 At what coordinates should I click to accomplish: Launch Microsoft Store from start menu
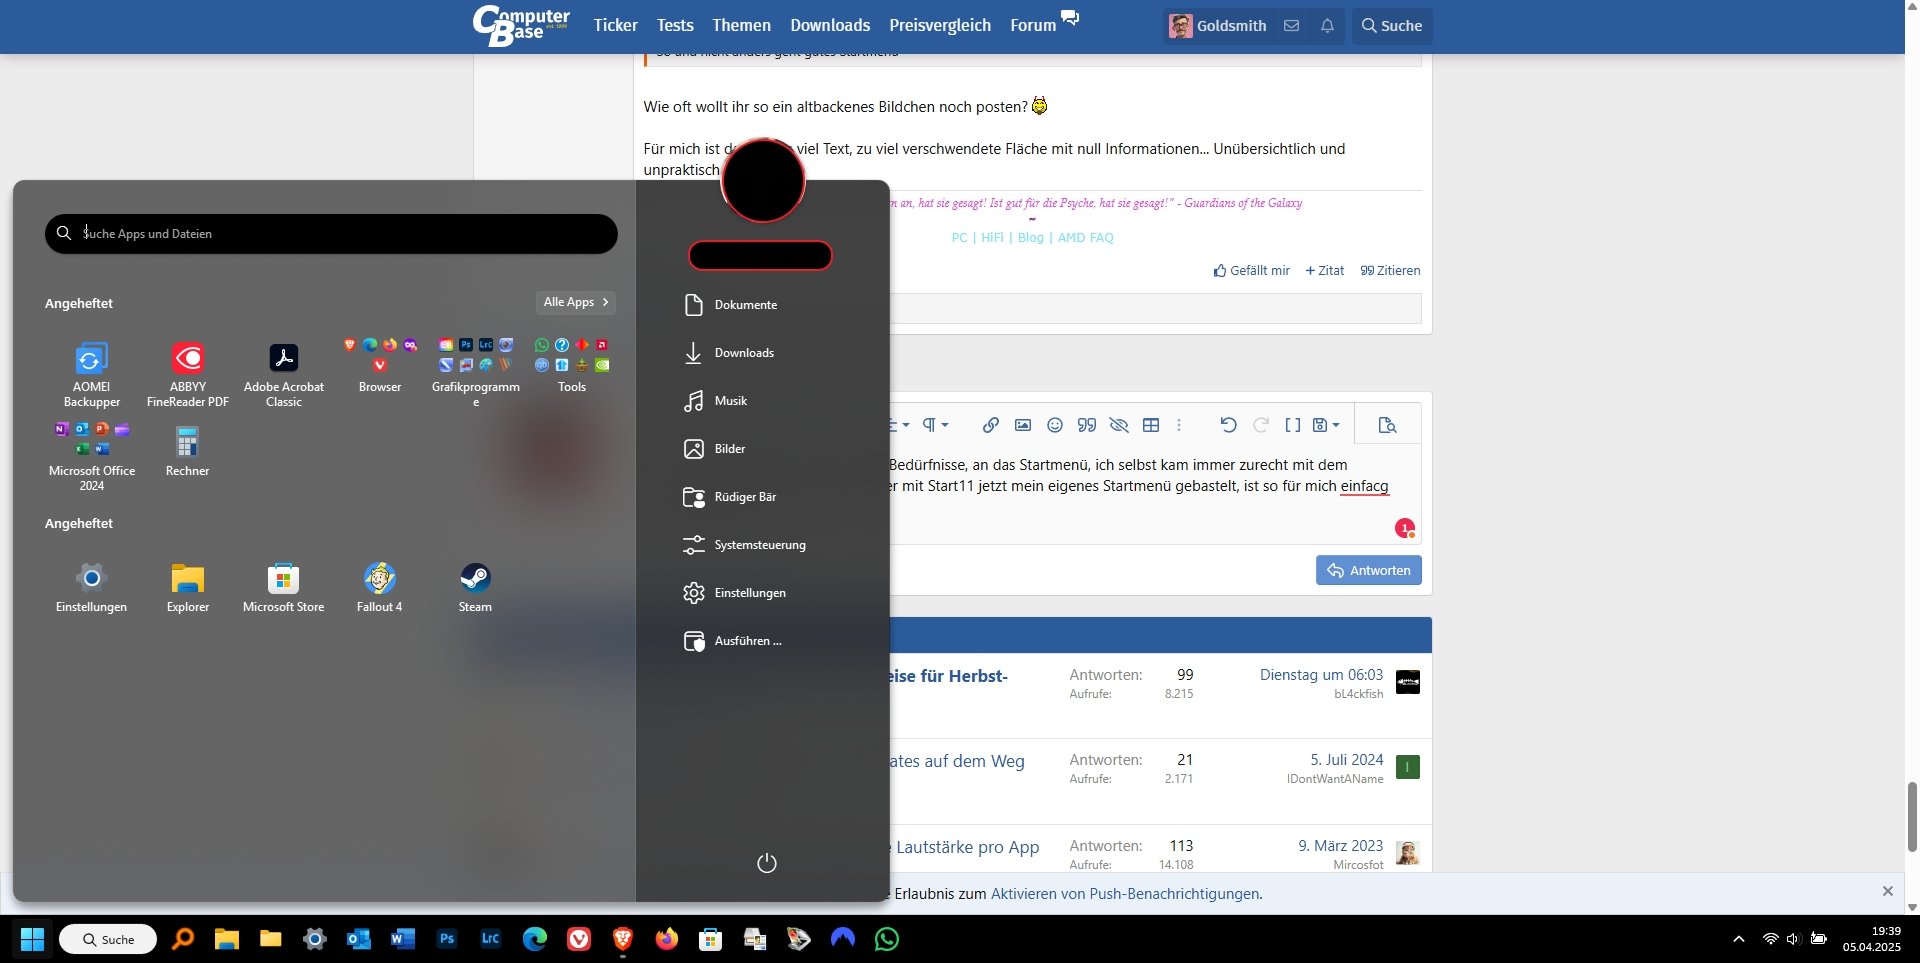tap(283, 587)
